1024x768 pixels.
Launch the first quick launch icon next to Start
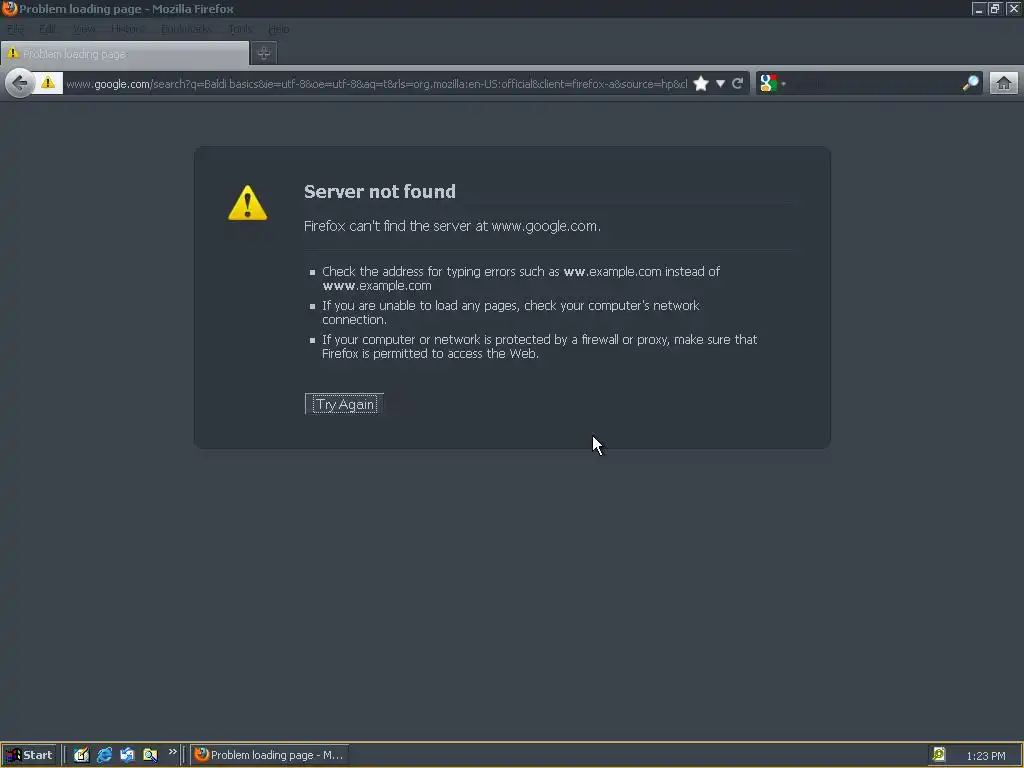click(x=81, y=755)
